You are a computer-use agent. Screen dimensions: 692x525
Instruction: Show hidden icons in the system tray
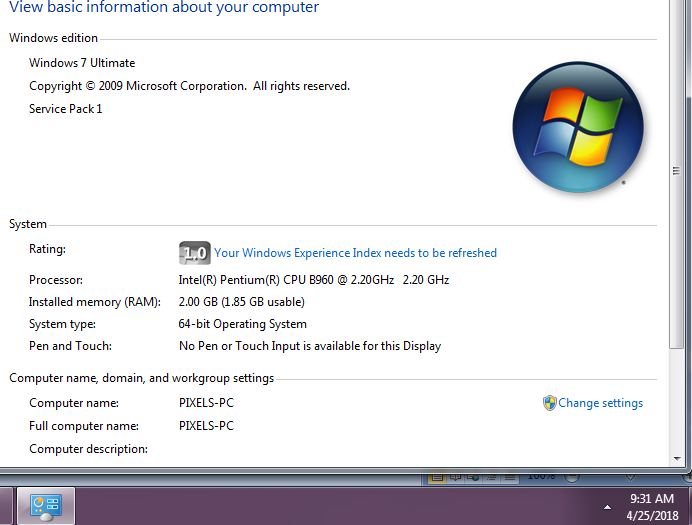coord(608,507)
